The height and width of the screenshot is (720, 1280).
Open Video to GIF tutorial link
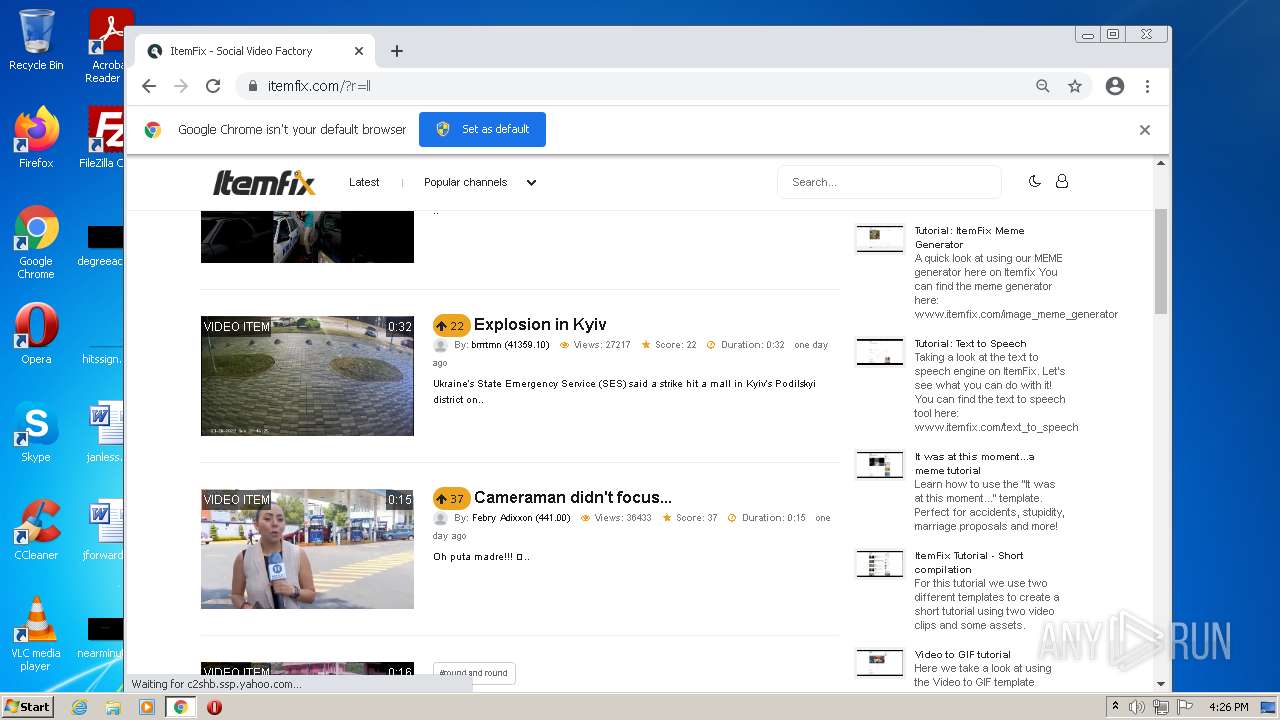click(962, 654)
